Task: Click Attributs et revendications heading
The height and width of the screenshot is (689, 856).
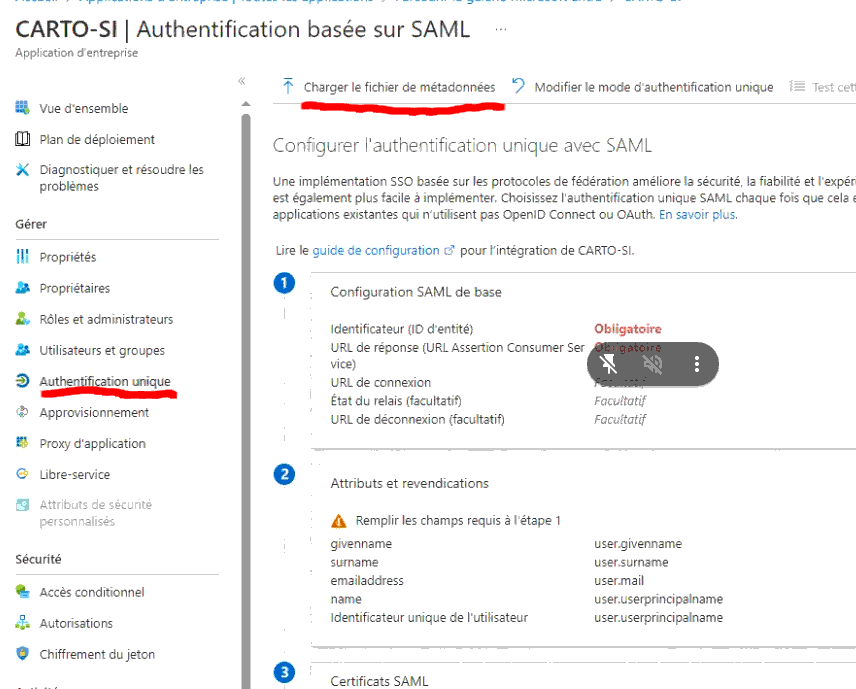Action: (x=409, y=483)
